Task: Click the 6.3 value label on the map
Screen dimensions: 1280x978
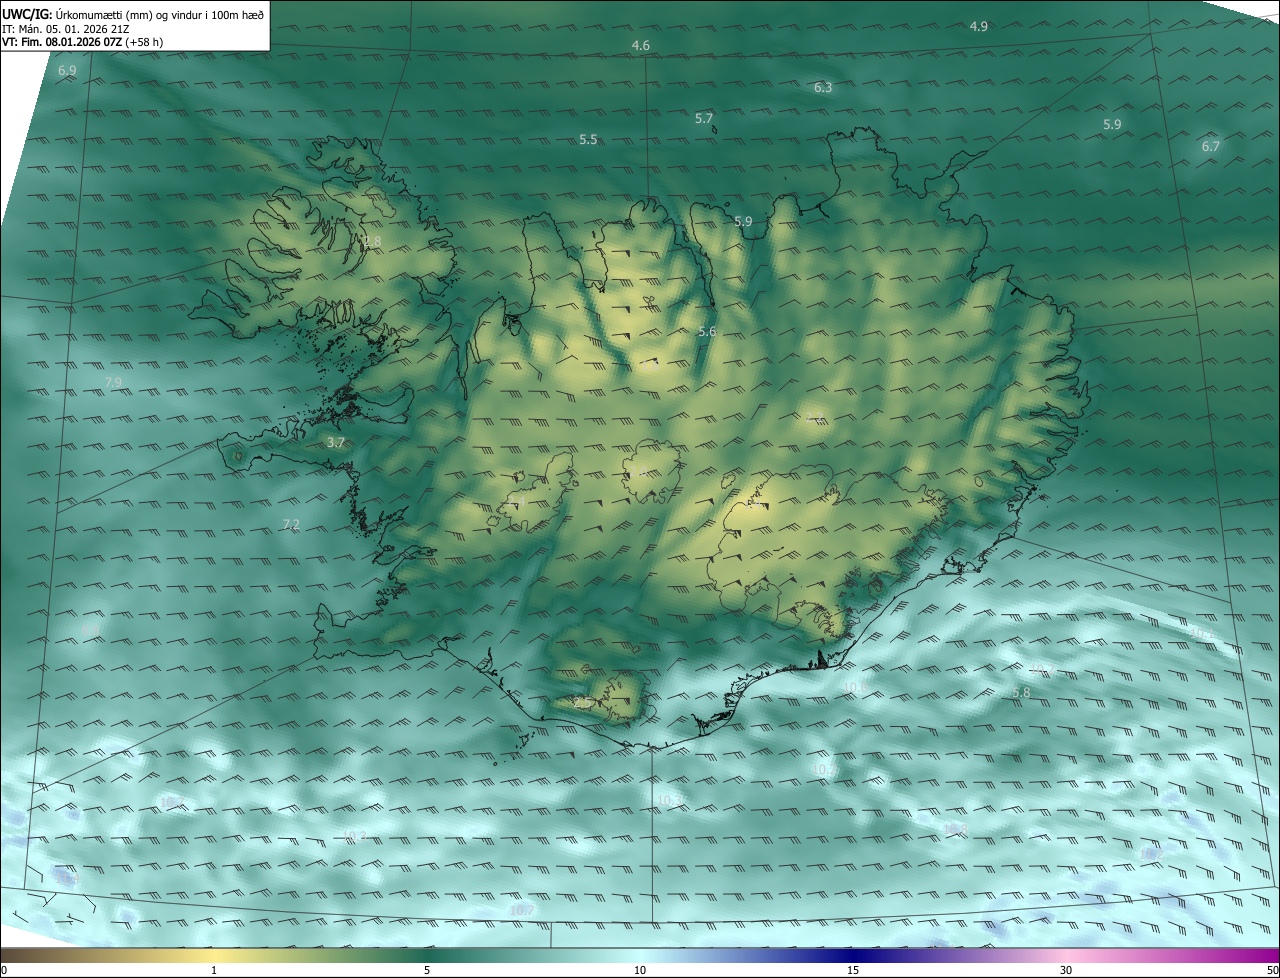Action: pyautogui.click(x=823, y=88)
